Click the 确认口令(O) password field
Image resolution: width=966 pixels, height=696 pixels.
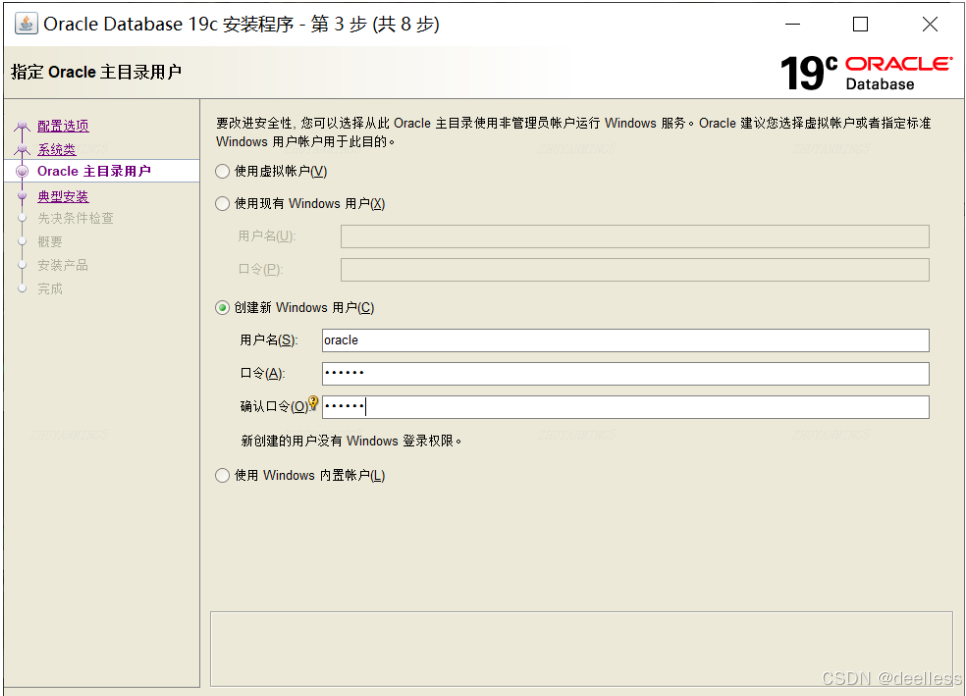pyautogui.click(x=625, y=407)
